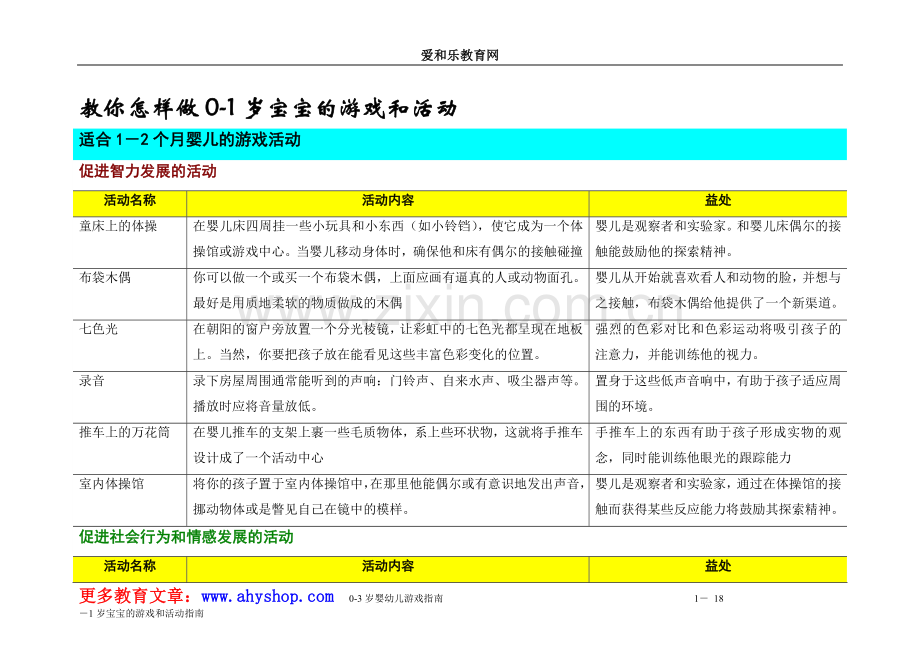920x651 pixels.
Task: Select the 推车上的万花筒 cell
Action: point(125,432)
